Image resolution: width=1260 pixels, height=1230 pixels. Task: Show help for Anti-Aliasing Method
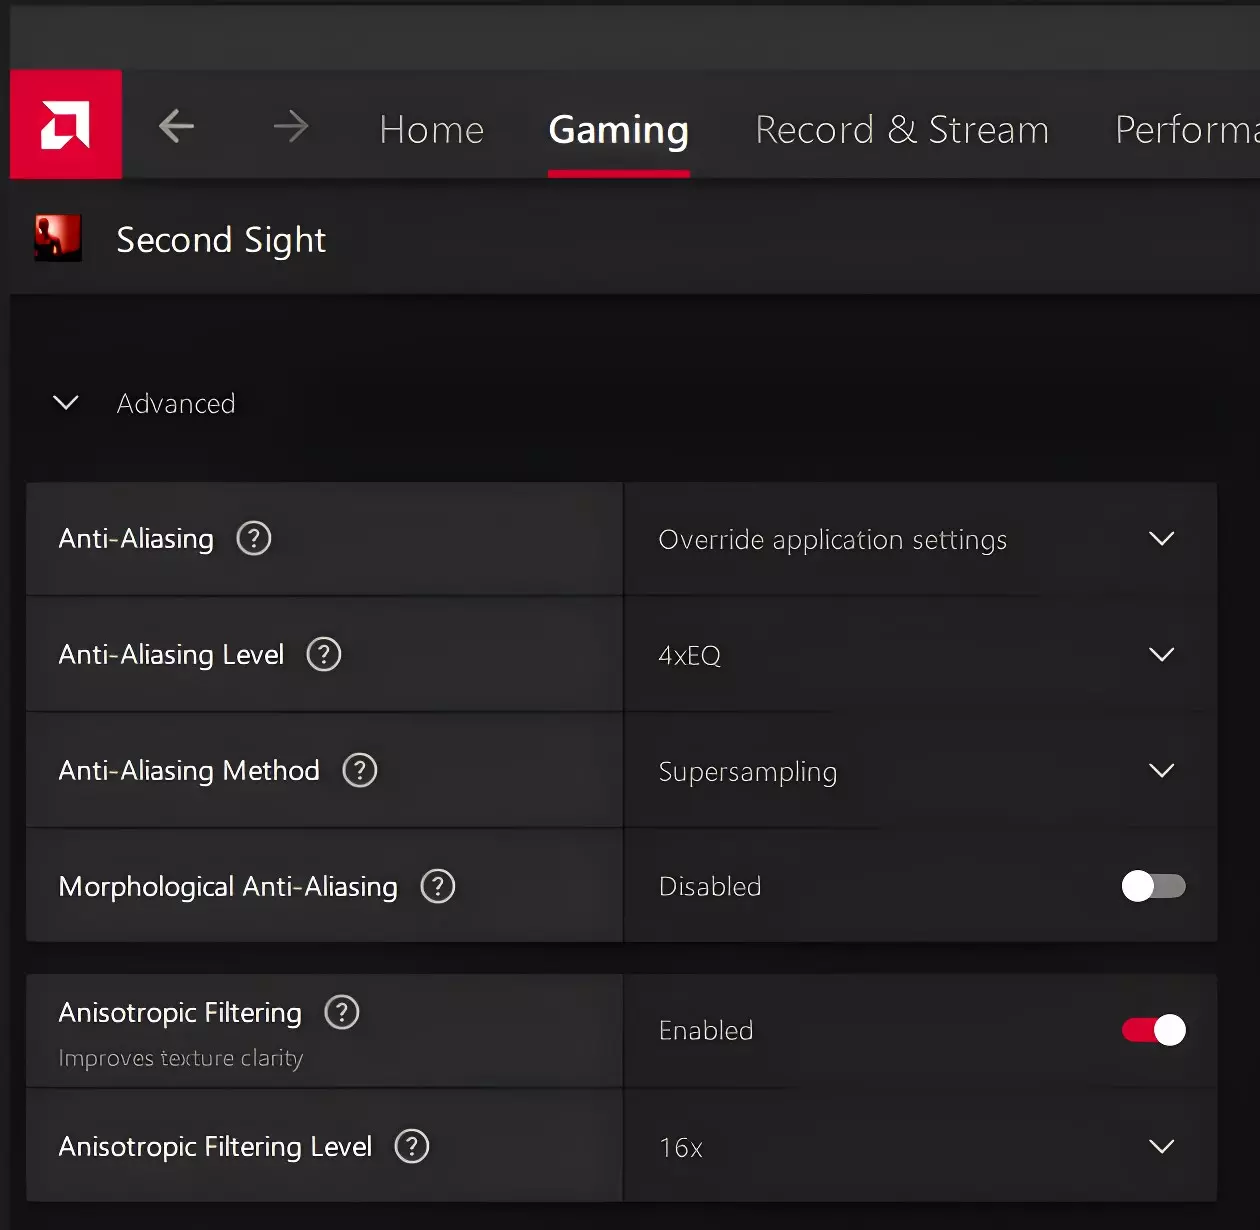pos(360,770)
